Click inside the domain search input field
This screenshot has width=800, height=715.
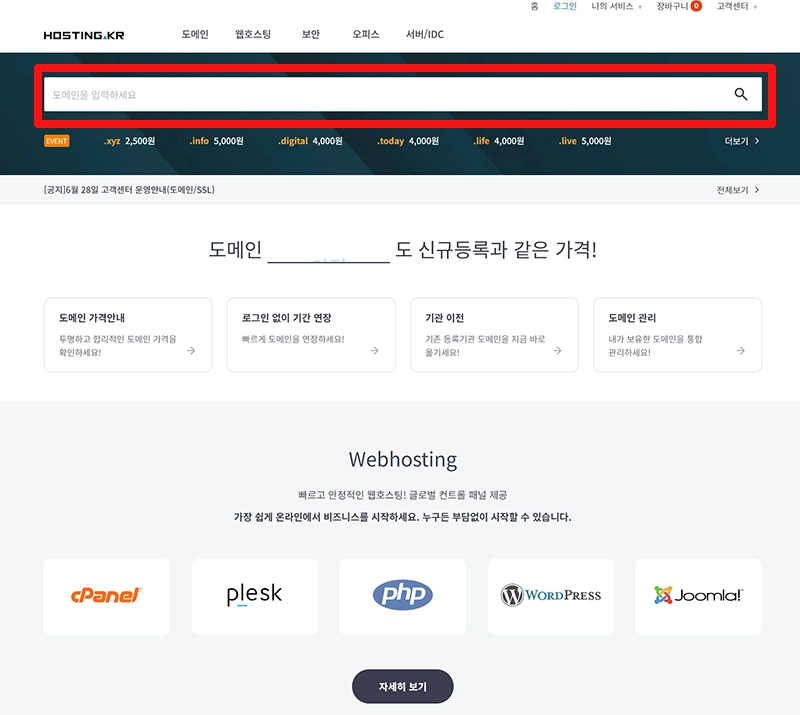click(300, 93)
